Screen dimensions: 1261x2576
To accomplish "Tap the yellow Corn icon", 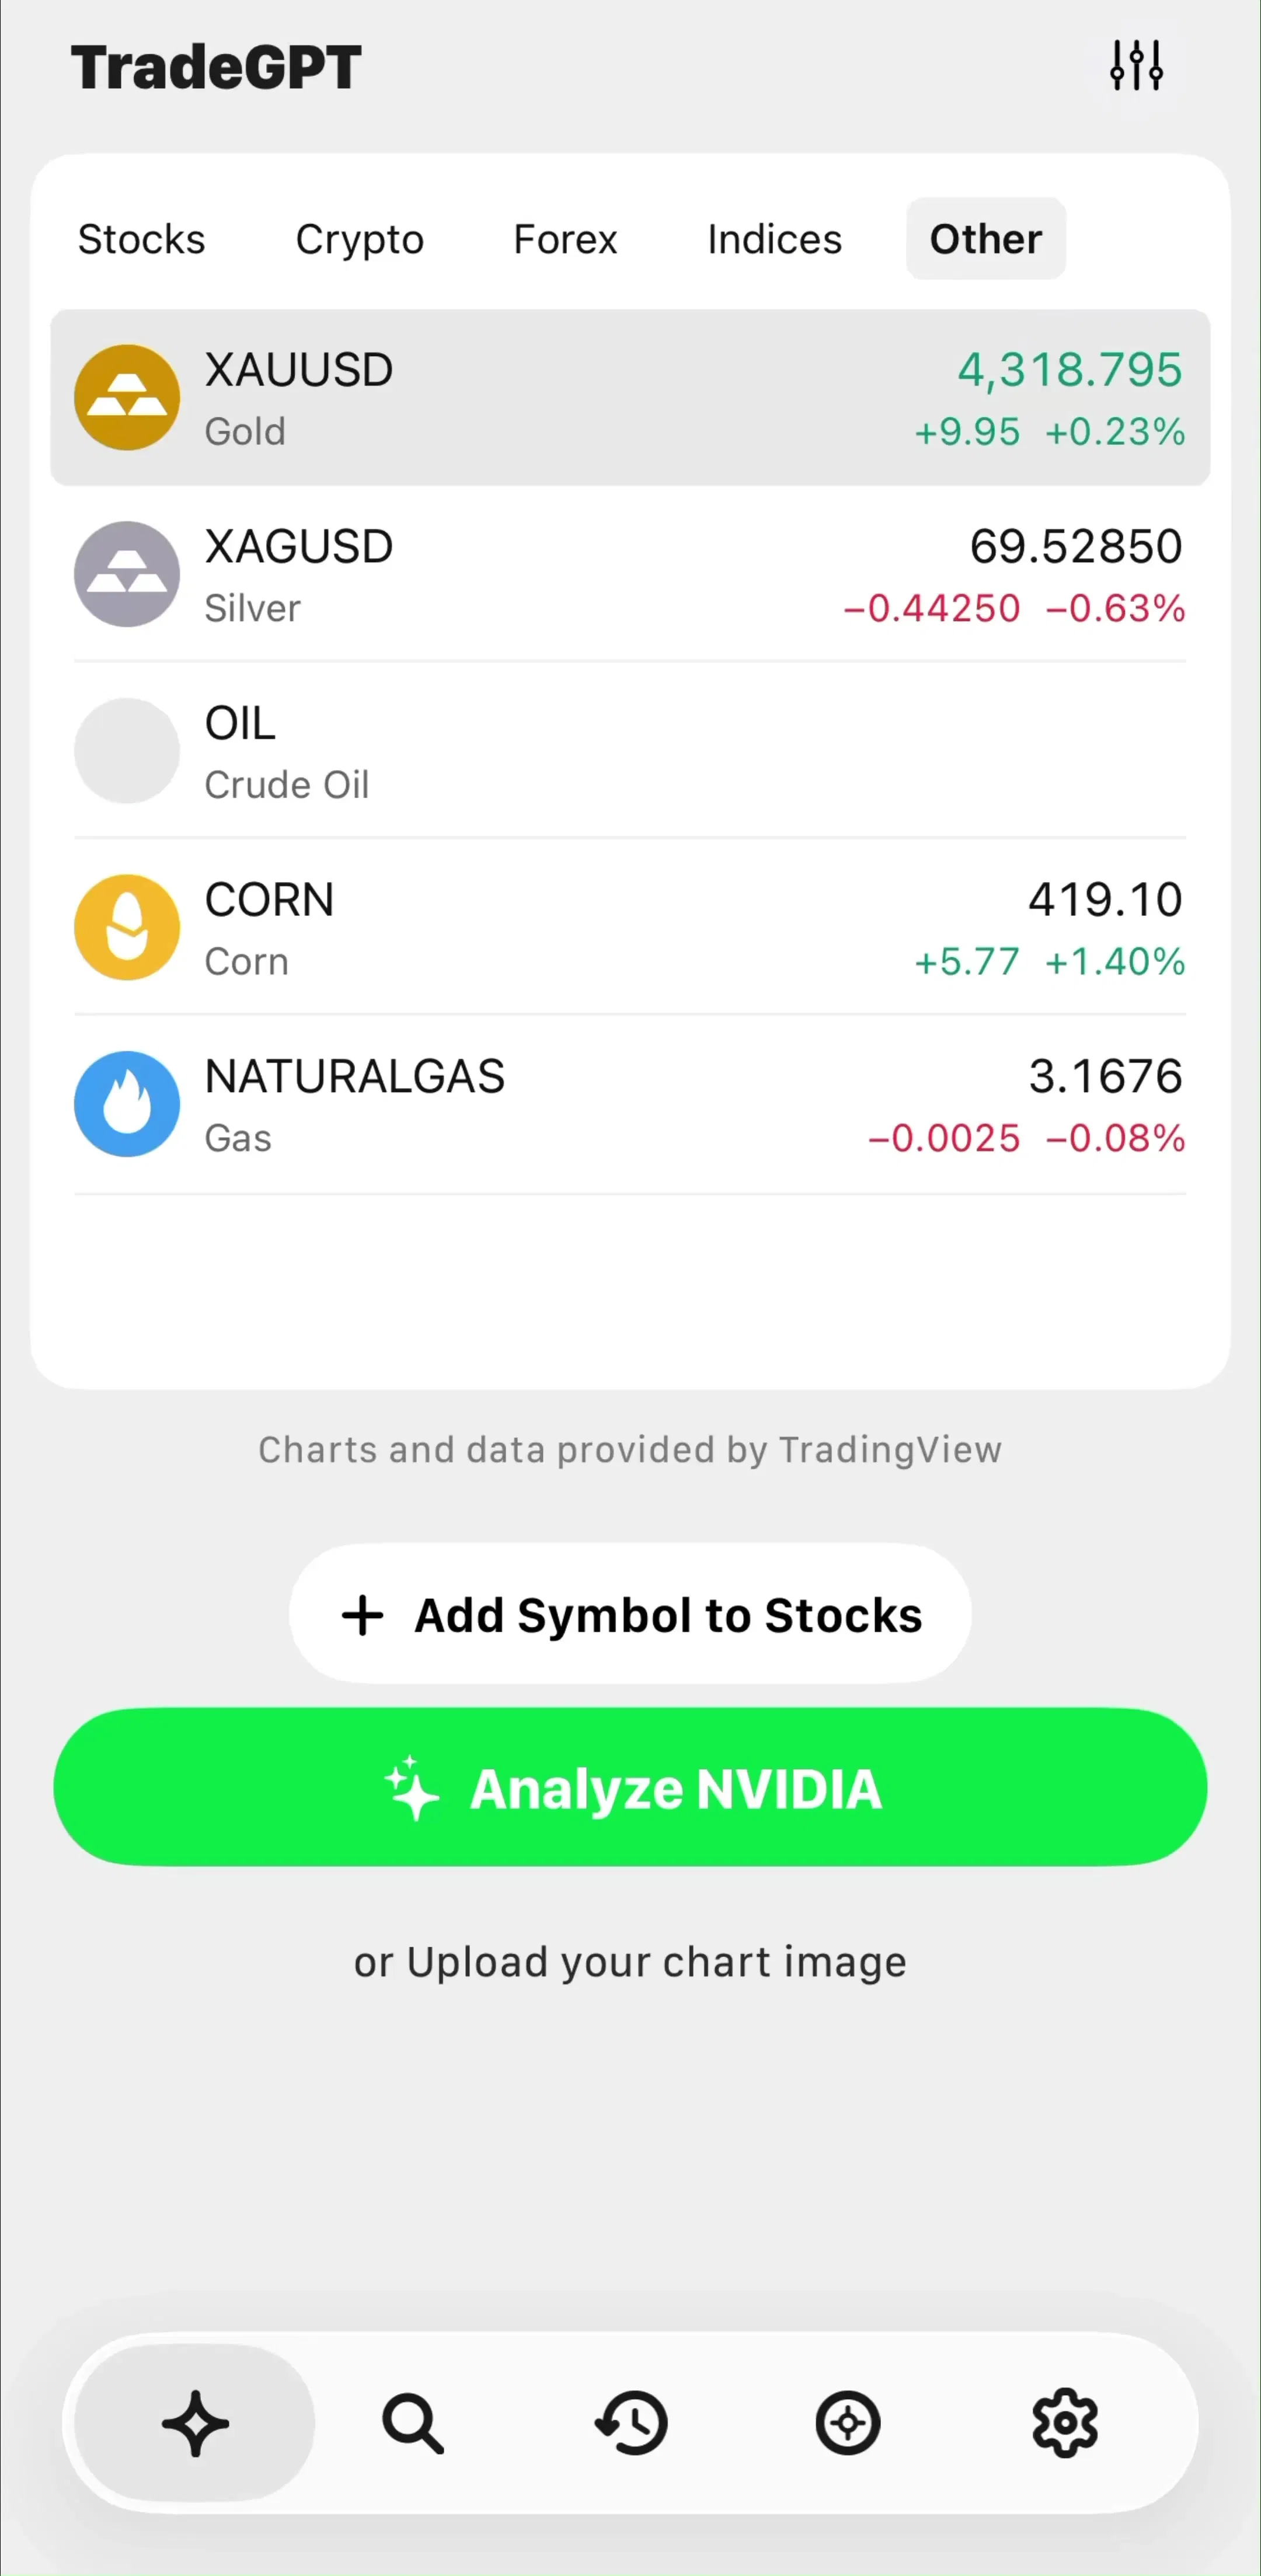I will [127, 927].
